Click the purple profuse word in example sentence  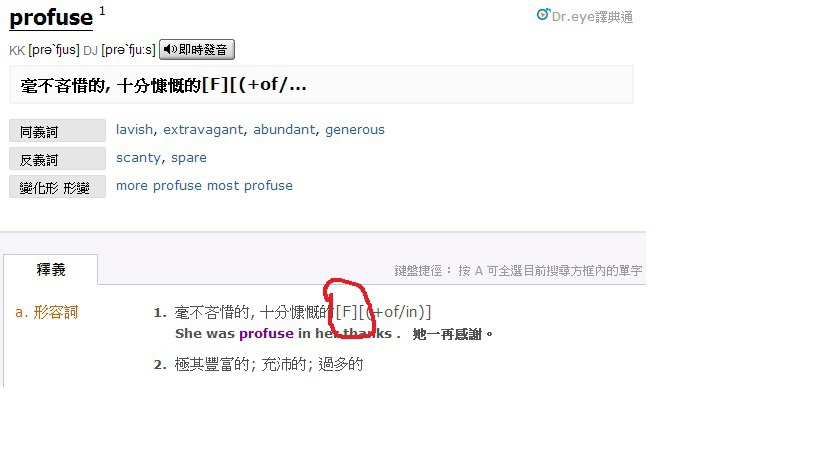pos(266,334)
